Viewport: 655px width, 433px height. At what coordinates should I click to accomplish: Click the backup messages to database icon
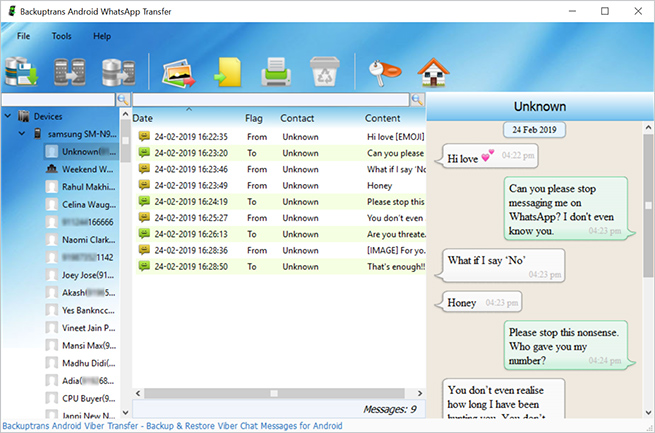coord(22,72)
